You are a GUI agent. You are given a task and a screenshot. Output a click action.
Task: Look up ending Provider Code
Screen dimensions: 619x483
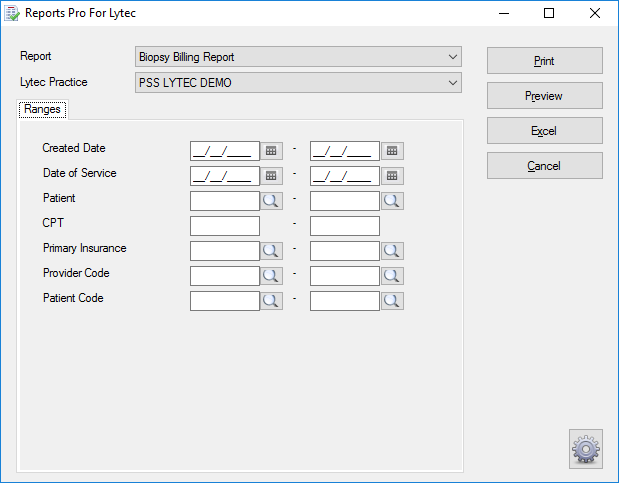coord(392,276)
